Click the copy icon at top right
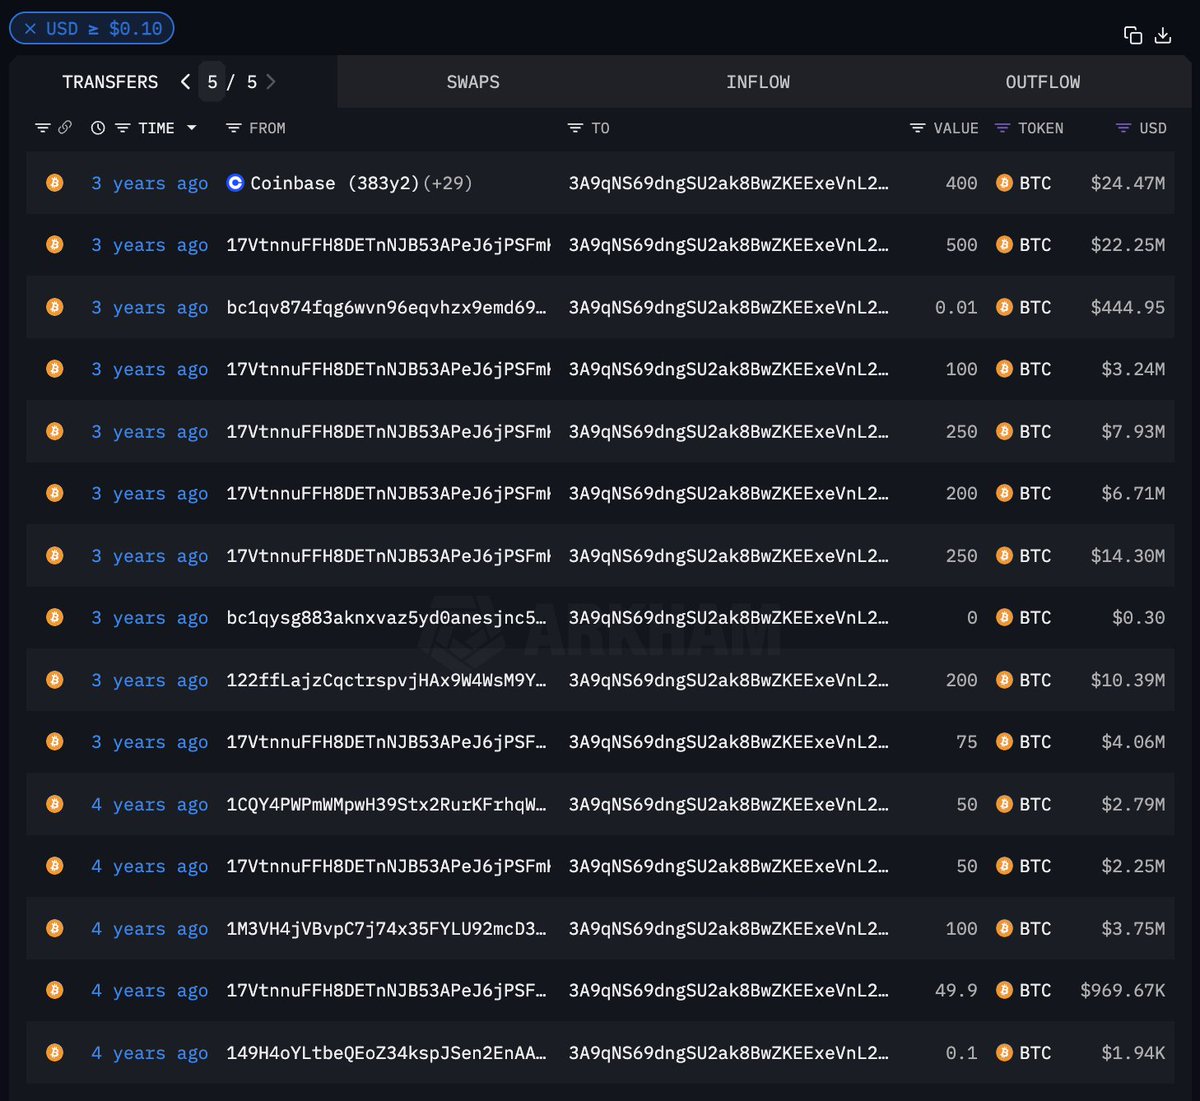Image resolution: width=1200 pixels, height=1101 pixels. [1133, 34]
